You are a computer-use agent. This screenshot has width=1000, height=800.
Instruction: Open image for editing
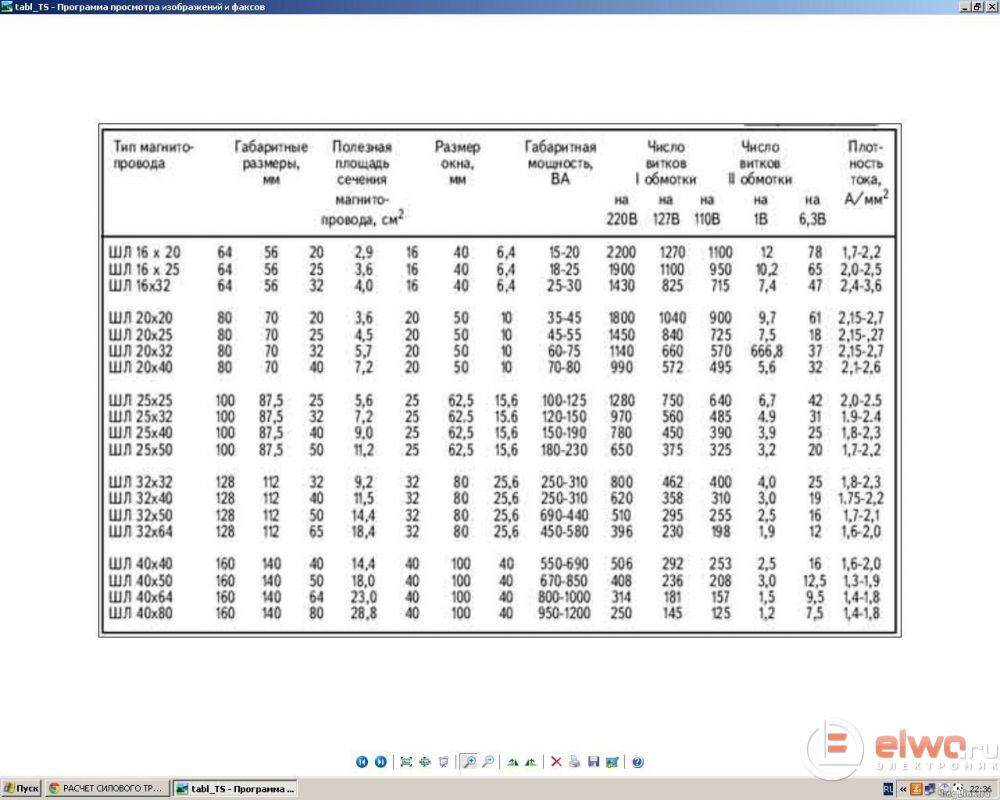pos(611,762)
